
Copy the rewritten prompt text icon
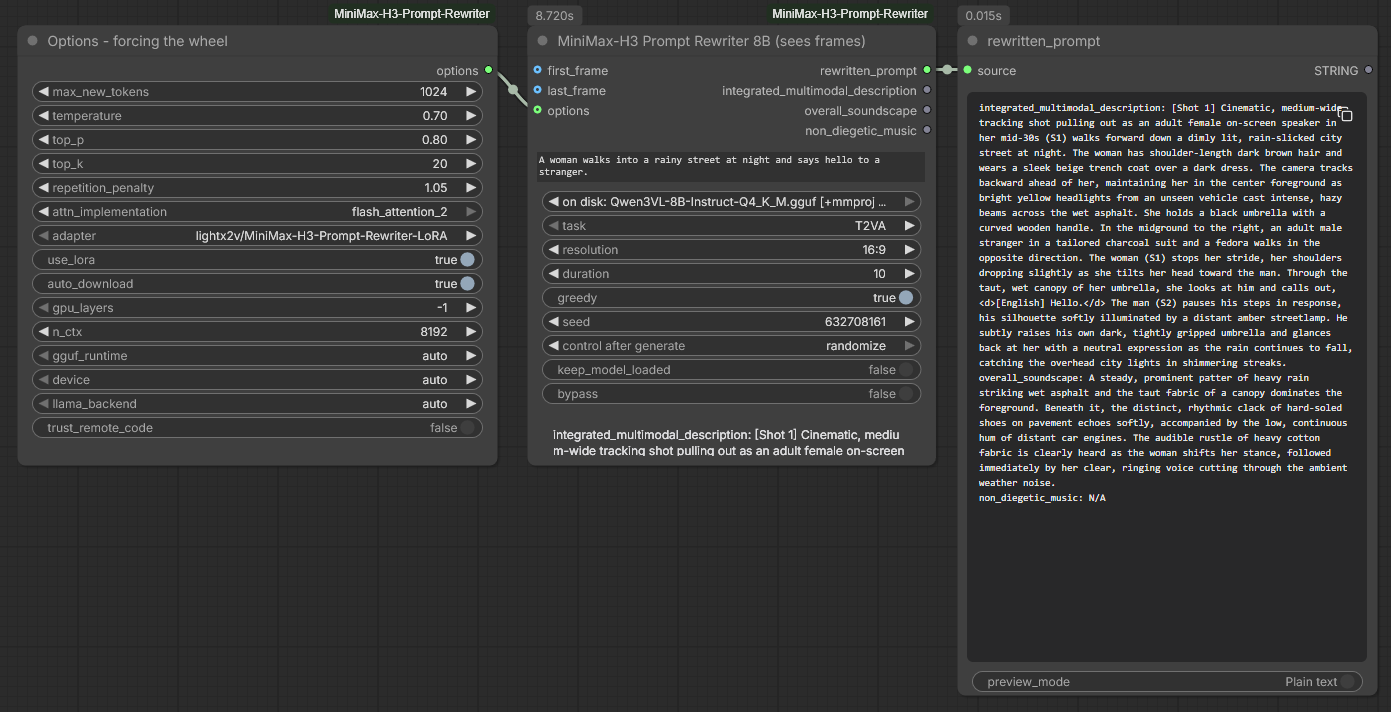pyautogui.click(x=1345, y=115)
